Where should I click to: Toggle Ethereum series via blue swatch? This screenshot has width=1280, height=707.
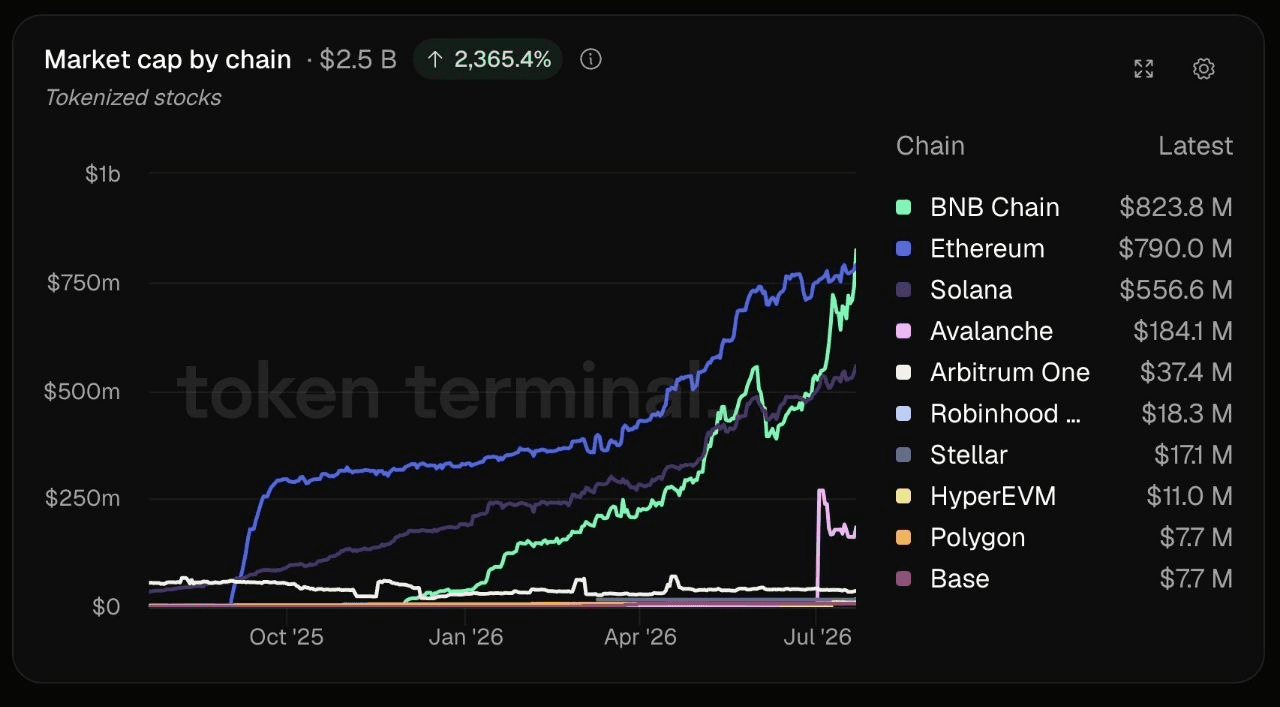[904, 248]
